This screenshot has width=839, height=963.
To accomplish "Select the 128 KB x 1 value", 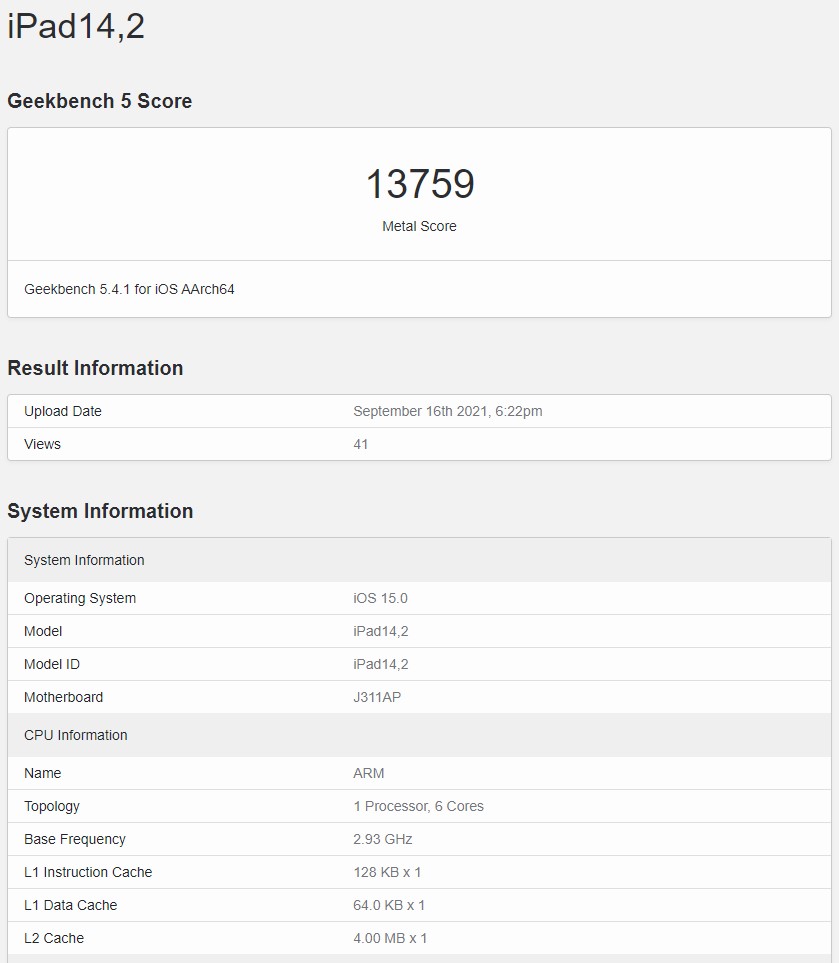I will [387, 872].
